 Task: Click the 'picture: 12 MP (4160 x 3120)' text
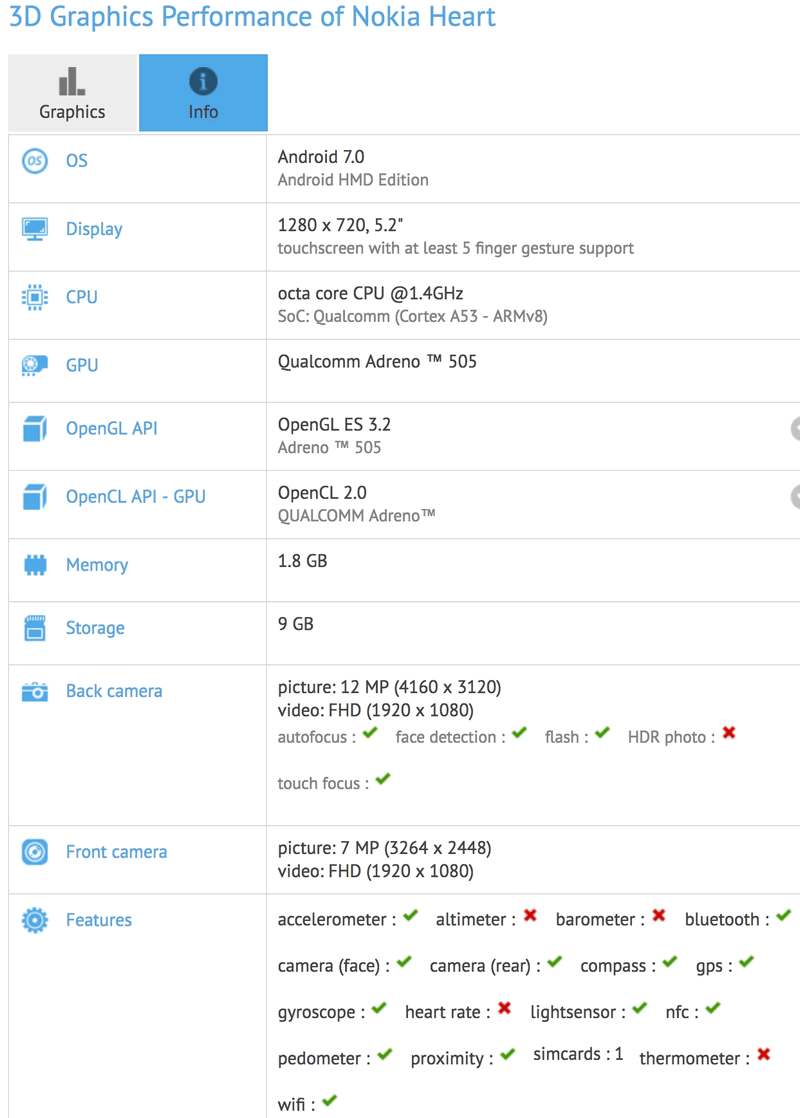click(389, 687)
